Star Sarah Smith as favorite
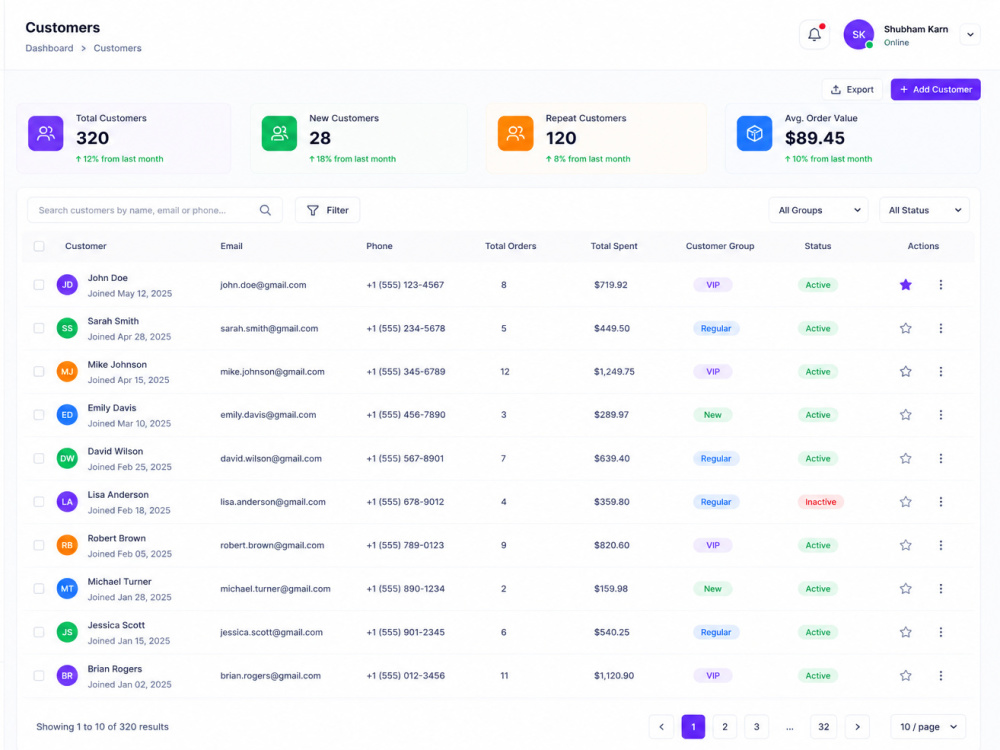1000x750 pixels. tap(906, 328)
